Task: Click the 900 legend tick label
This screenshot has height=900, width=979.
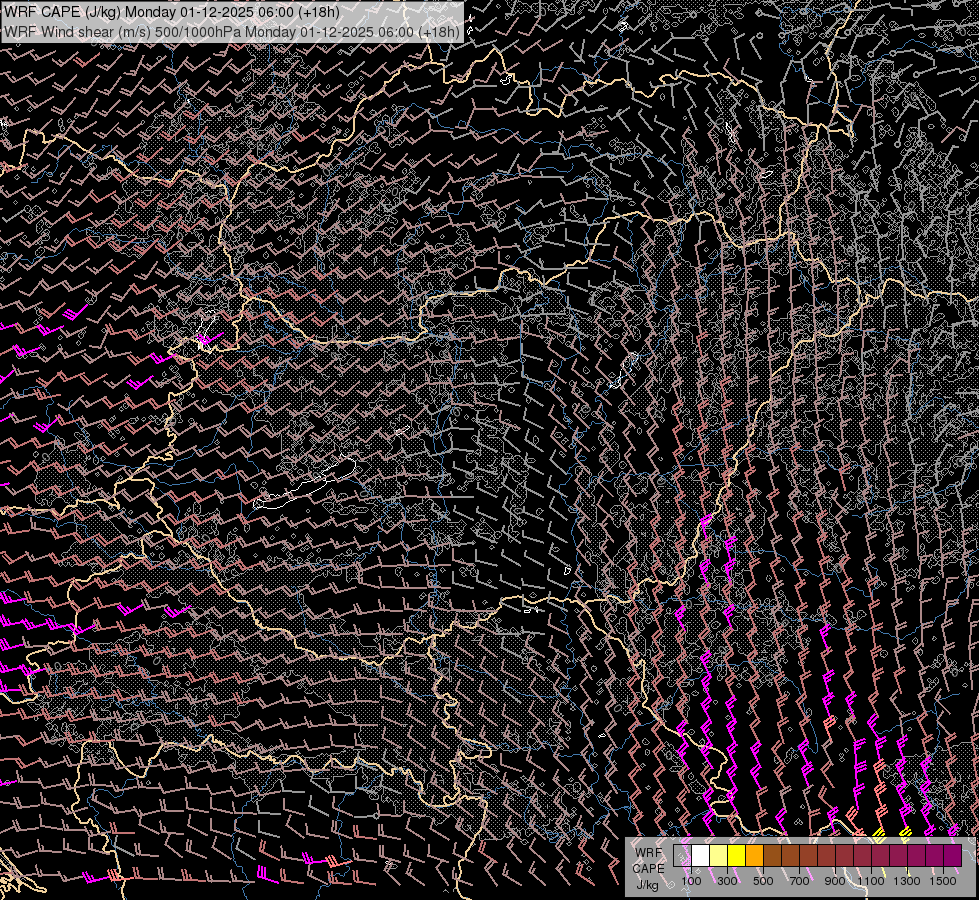Action: coord(835,881)
